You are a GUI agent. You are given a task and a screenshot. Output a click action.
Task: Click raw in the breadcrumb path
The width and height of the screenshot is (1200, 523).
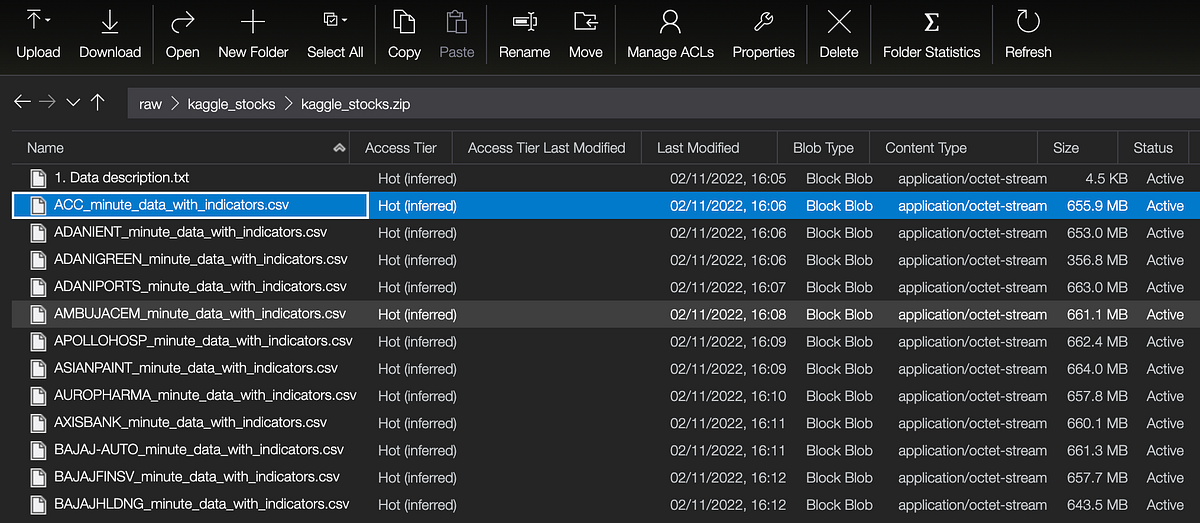pyautogui.click(x=151, y=104)
